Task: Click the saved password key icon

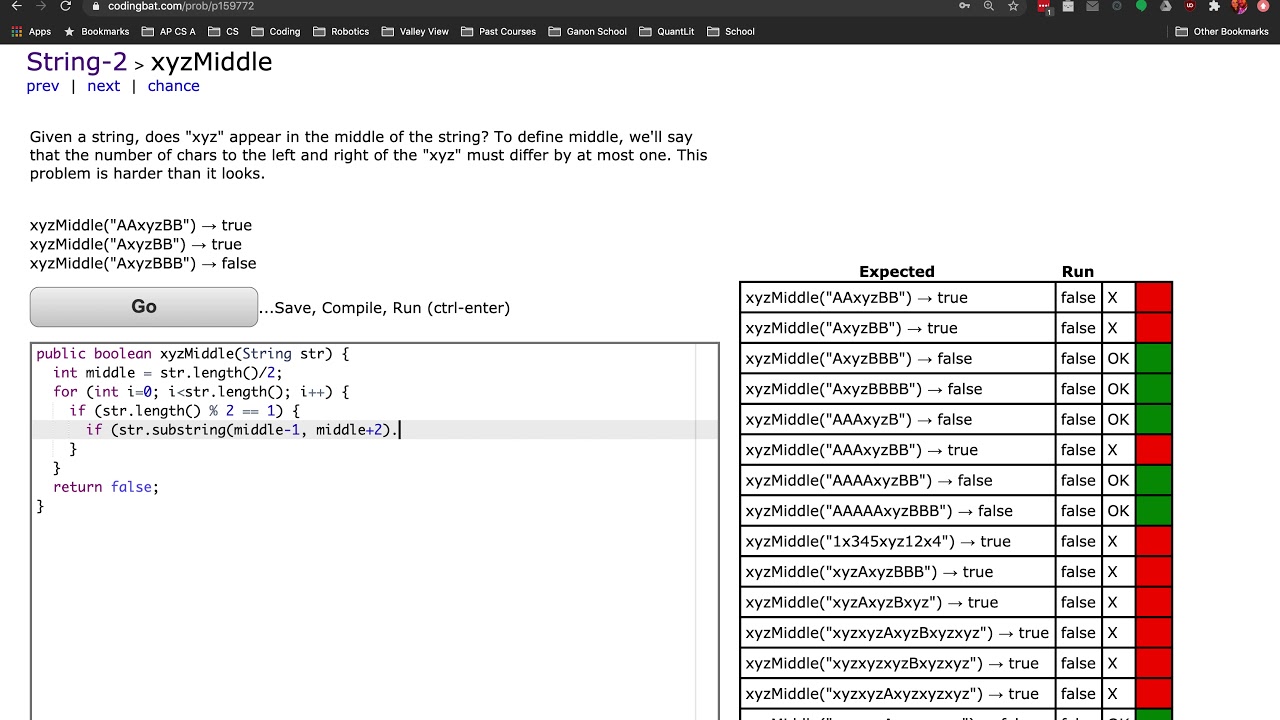Action: (x=964, y=6)
